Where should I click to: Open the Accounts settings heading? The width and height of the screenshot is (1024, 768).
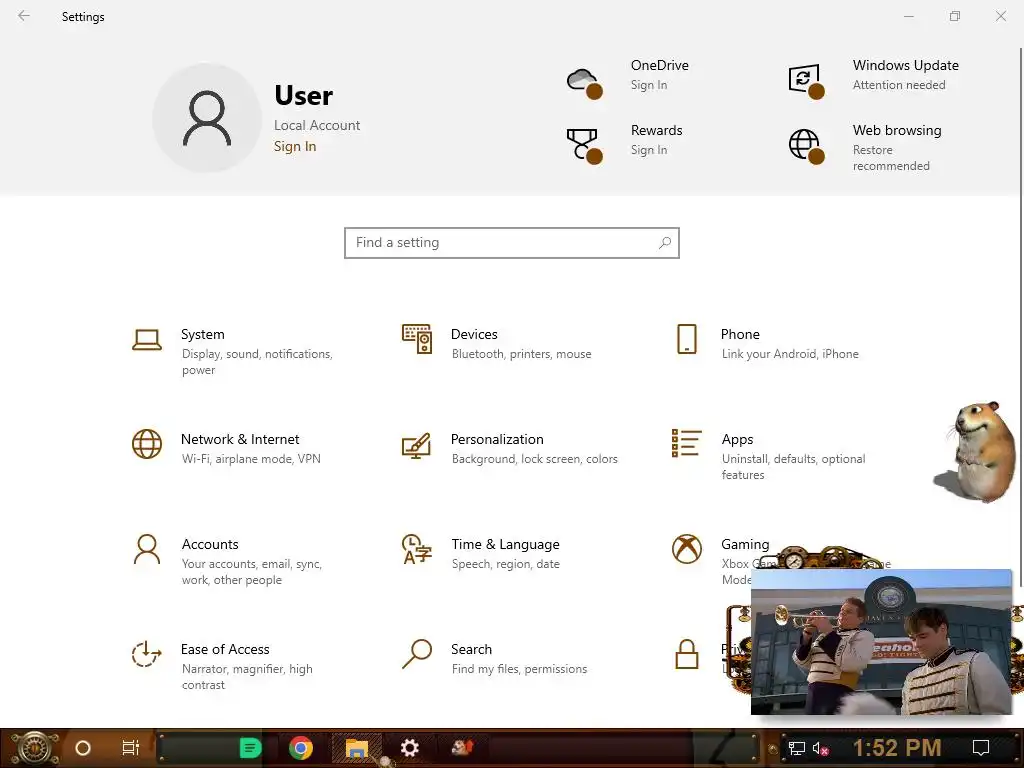coord(210,545)
